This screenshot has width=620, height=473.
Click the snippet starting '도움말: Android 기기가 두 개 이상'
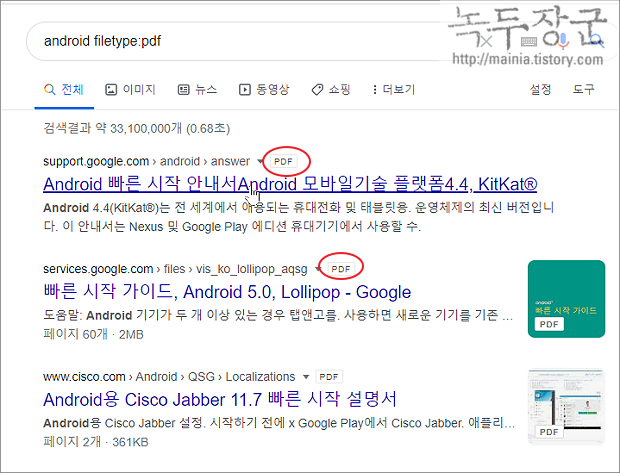(x=278, y=315)
